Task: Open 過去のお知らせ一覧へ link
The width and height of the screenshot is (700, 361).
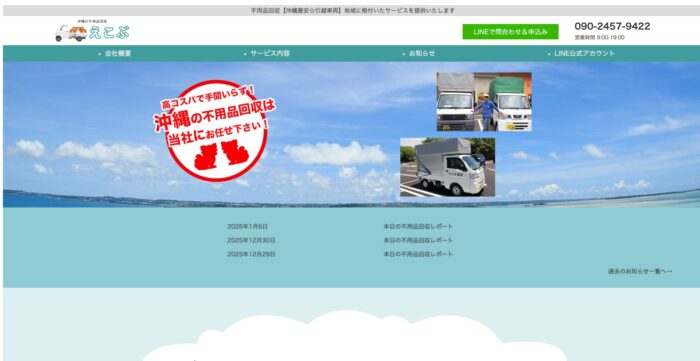Action: click(x=640, y=271)
